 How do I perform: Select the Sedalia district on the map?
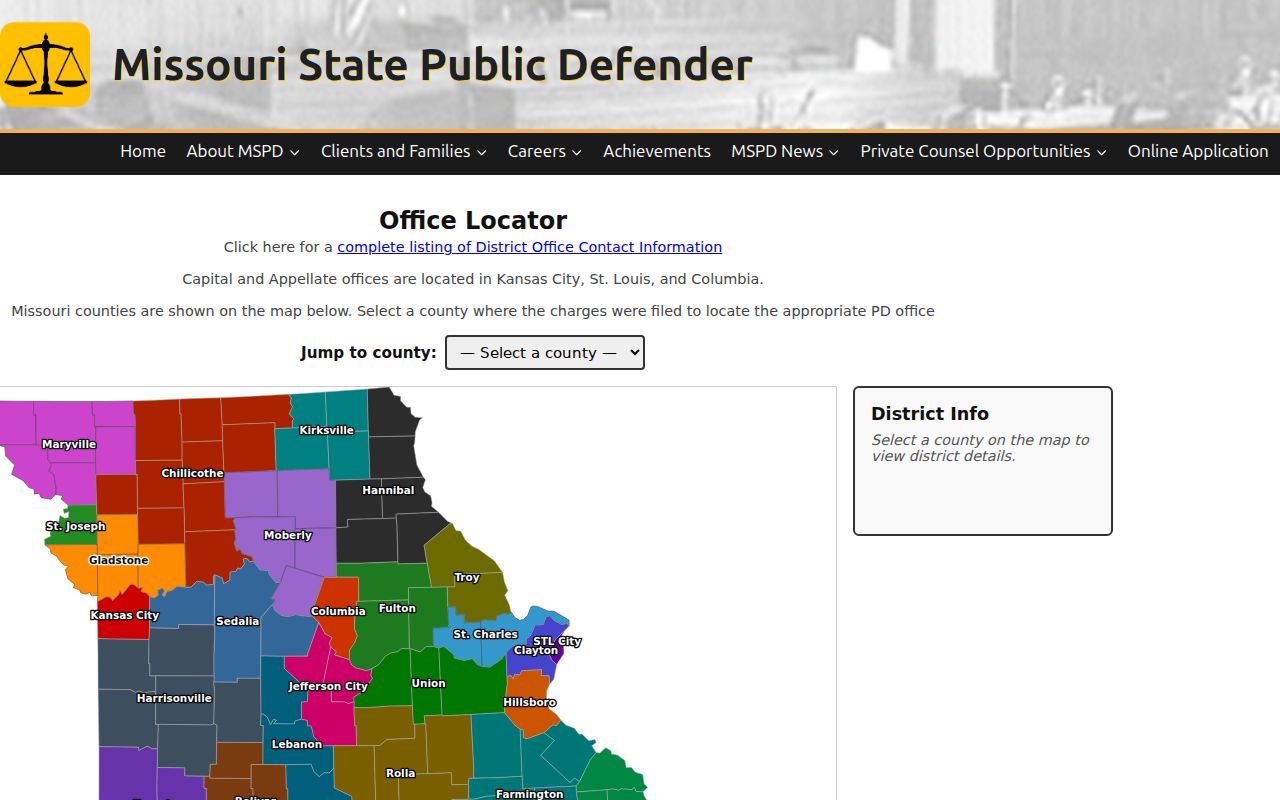pyautogui.click(x=238, y=621)
